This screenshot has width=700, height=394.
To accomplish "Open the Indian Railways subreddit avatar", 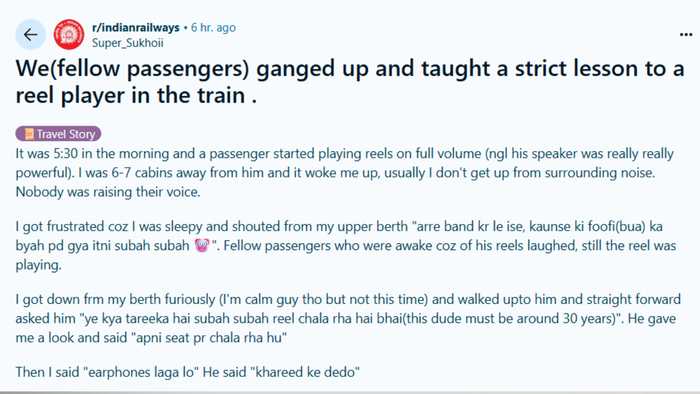I will coord(69,34).
